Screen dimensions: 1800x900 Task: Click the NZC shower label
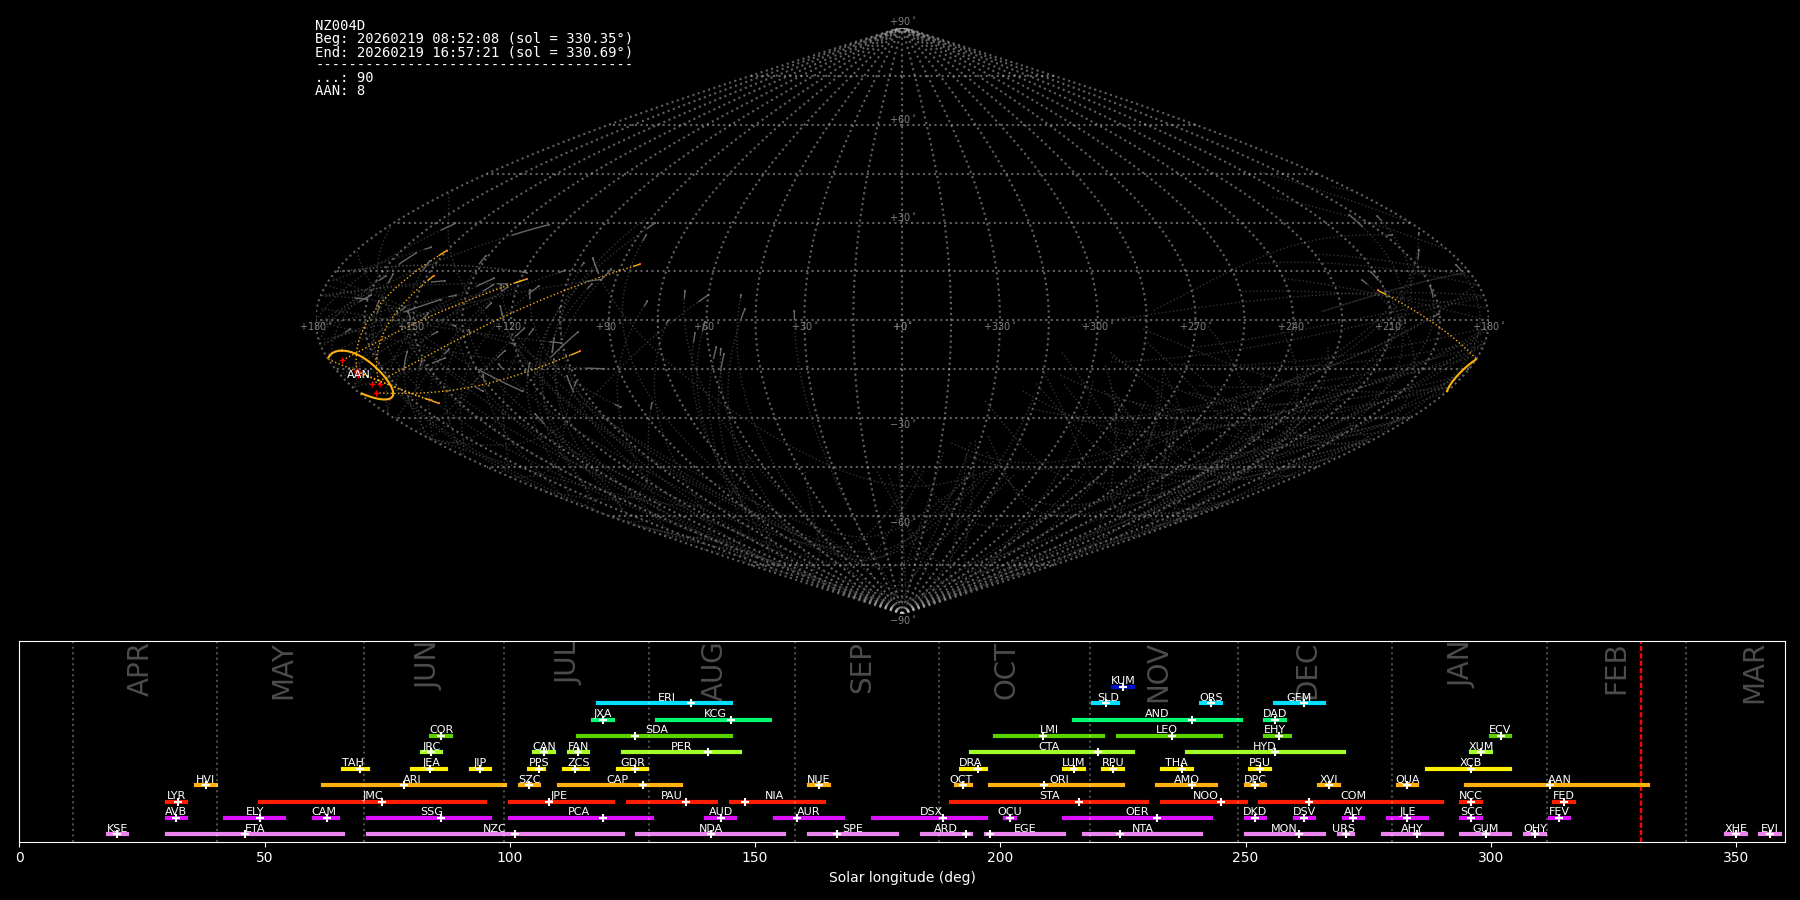point(495,829)
